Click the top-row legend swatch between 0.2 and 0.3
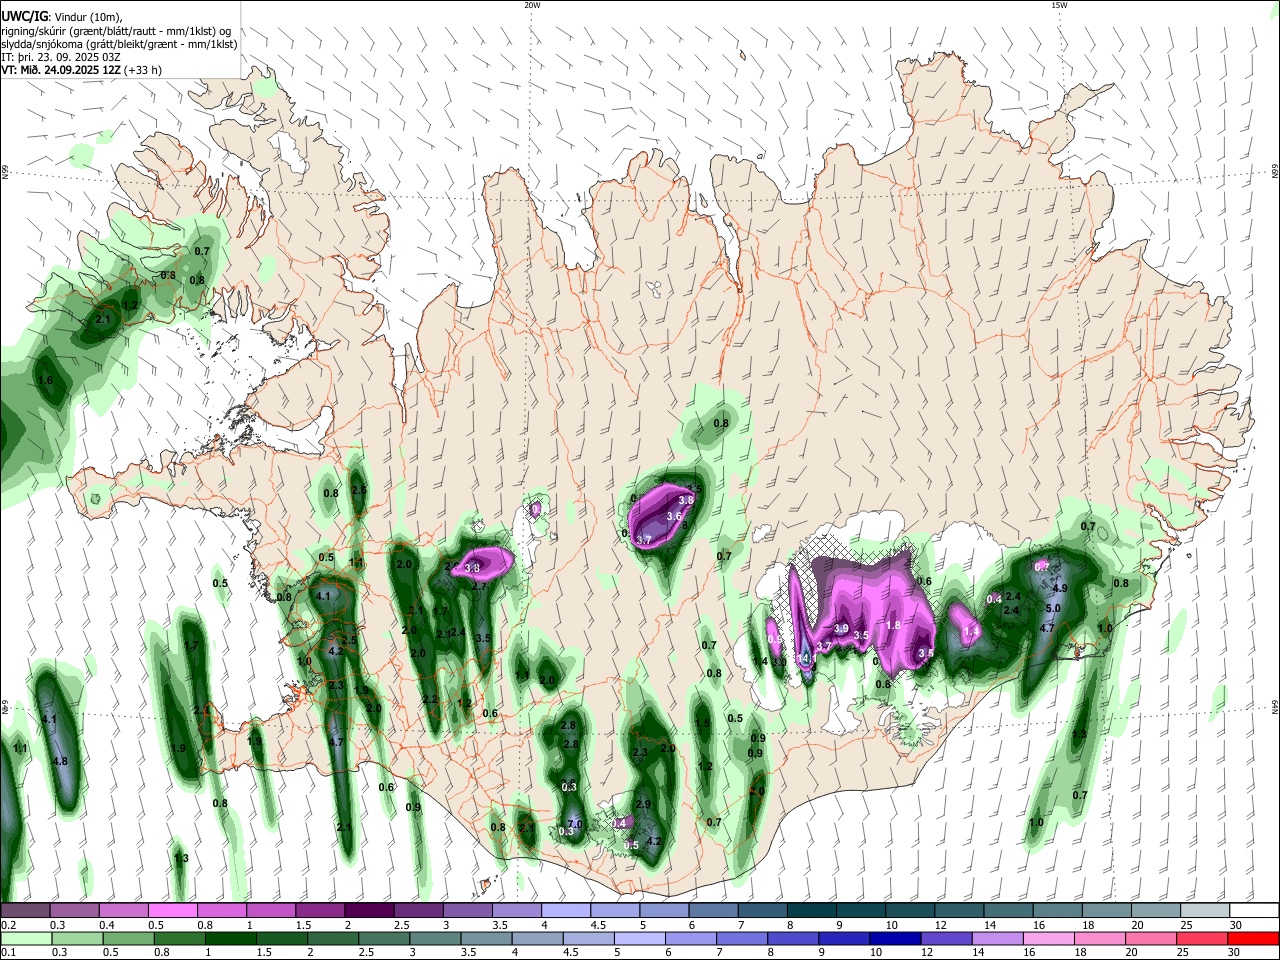This screenshot has height=960, width=1280. click(25, 911)
